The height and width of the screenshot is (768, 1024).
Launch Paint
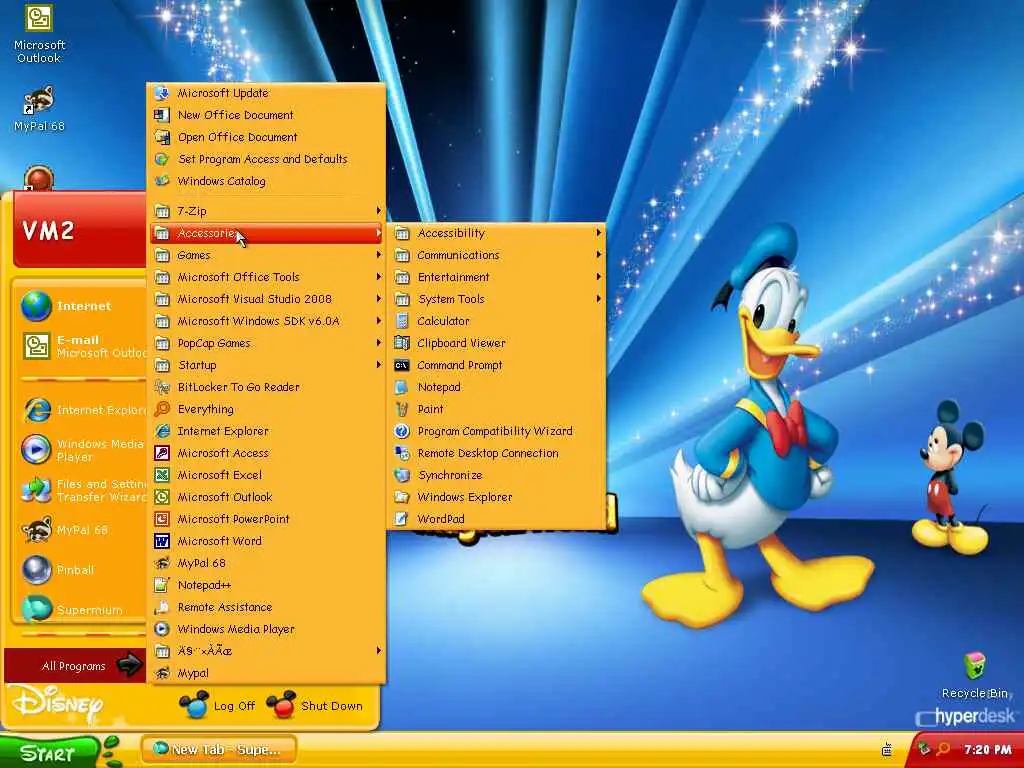click(x=497, y=409)
